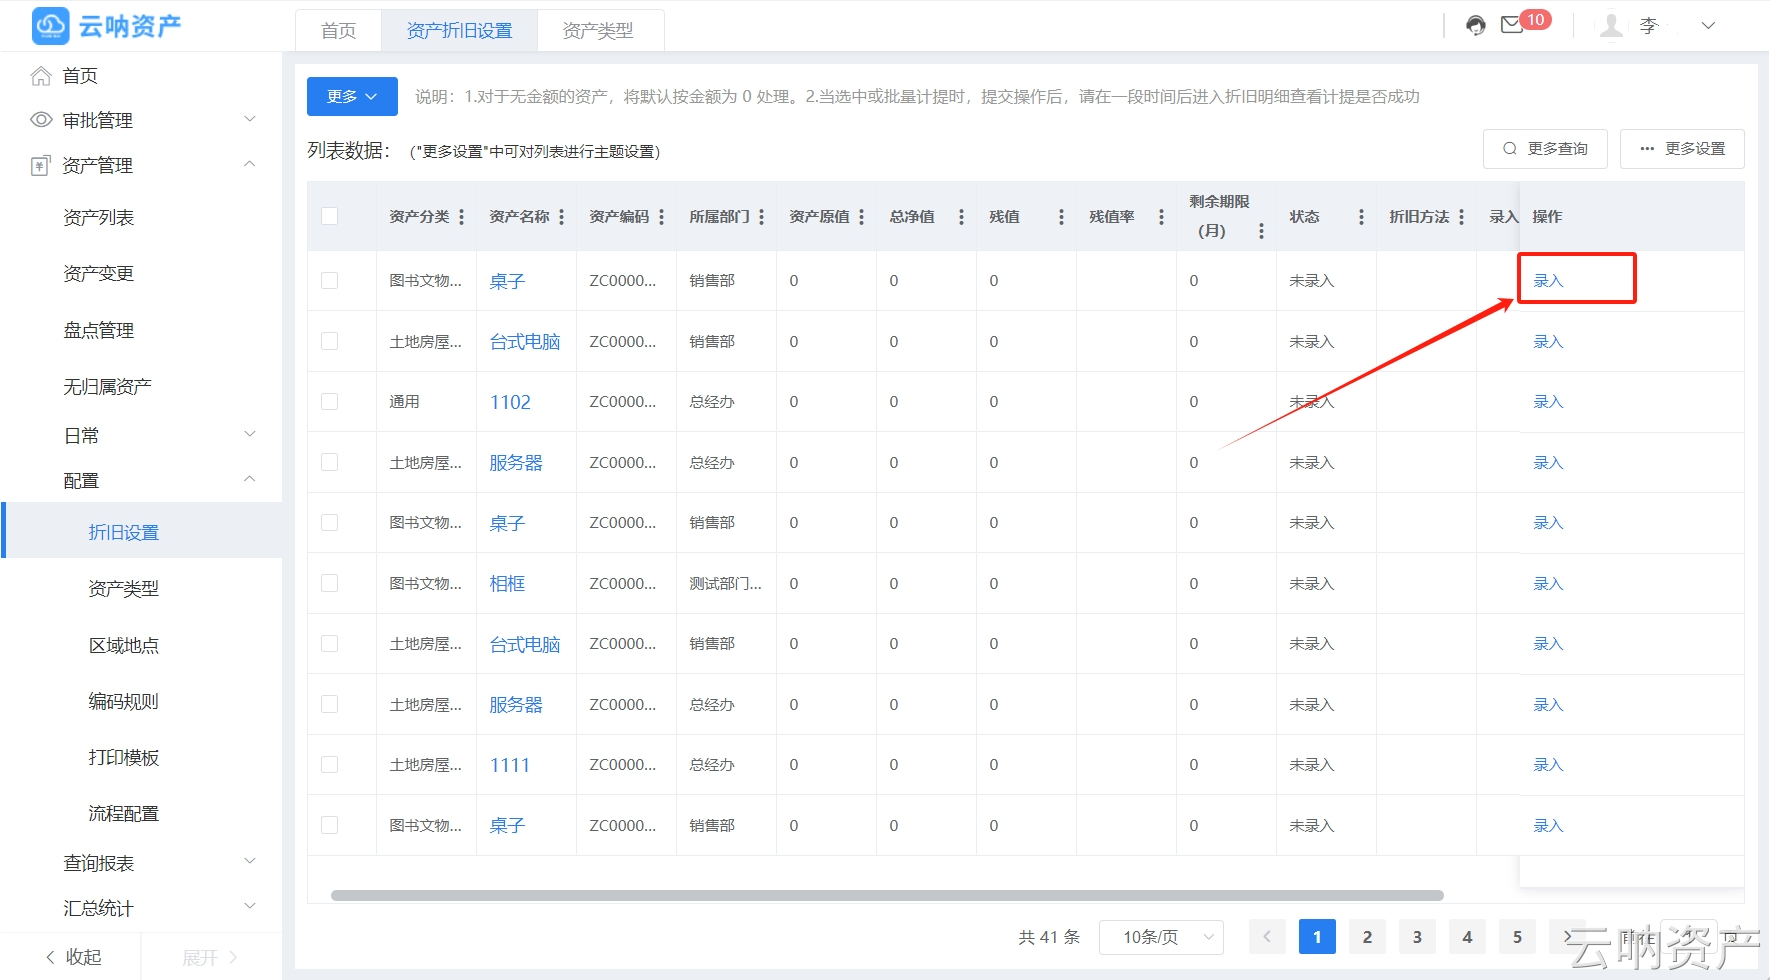Open the customer service headset icon

[x=1475, y=25]
